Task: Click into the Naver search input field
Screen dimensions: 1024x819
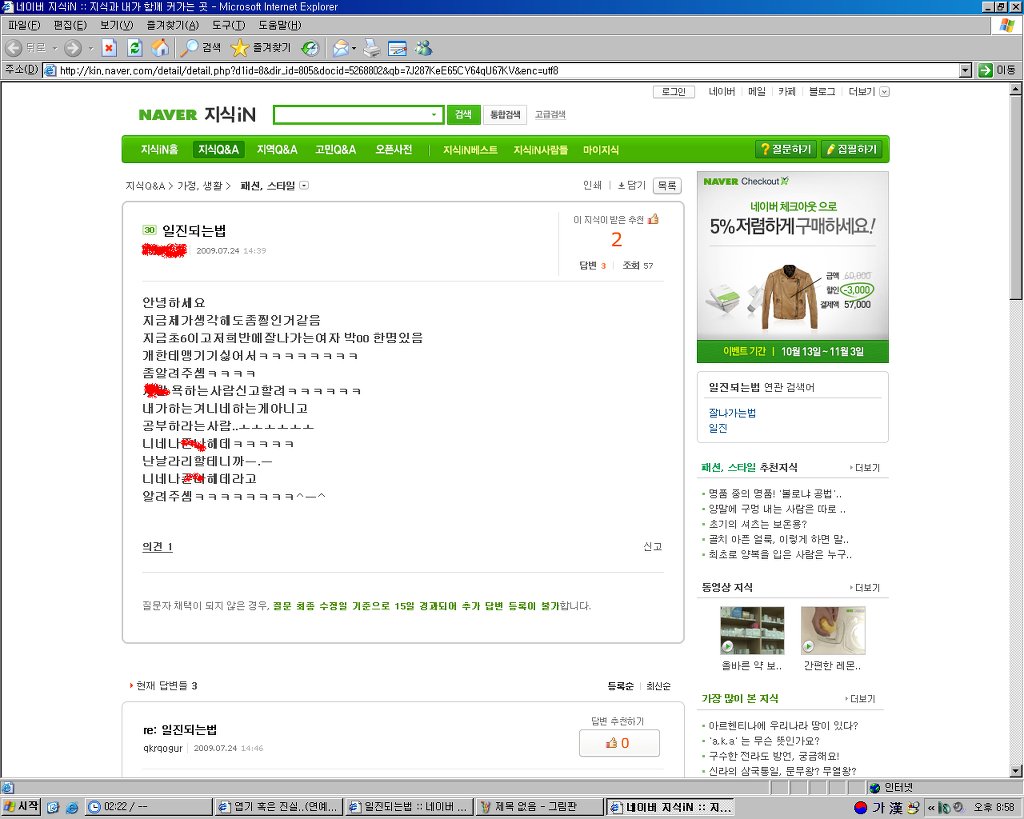Action: tap(352, 115)
